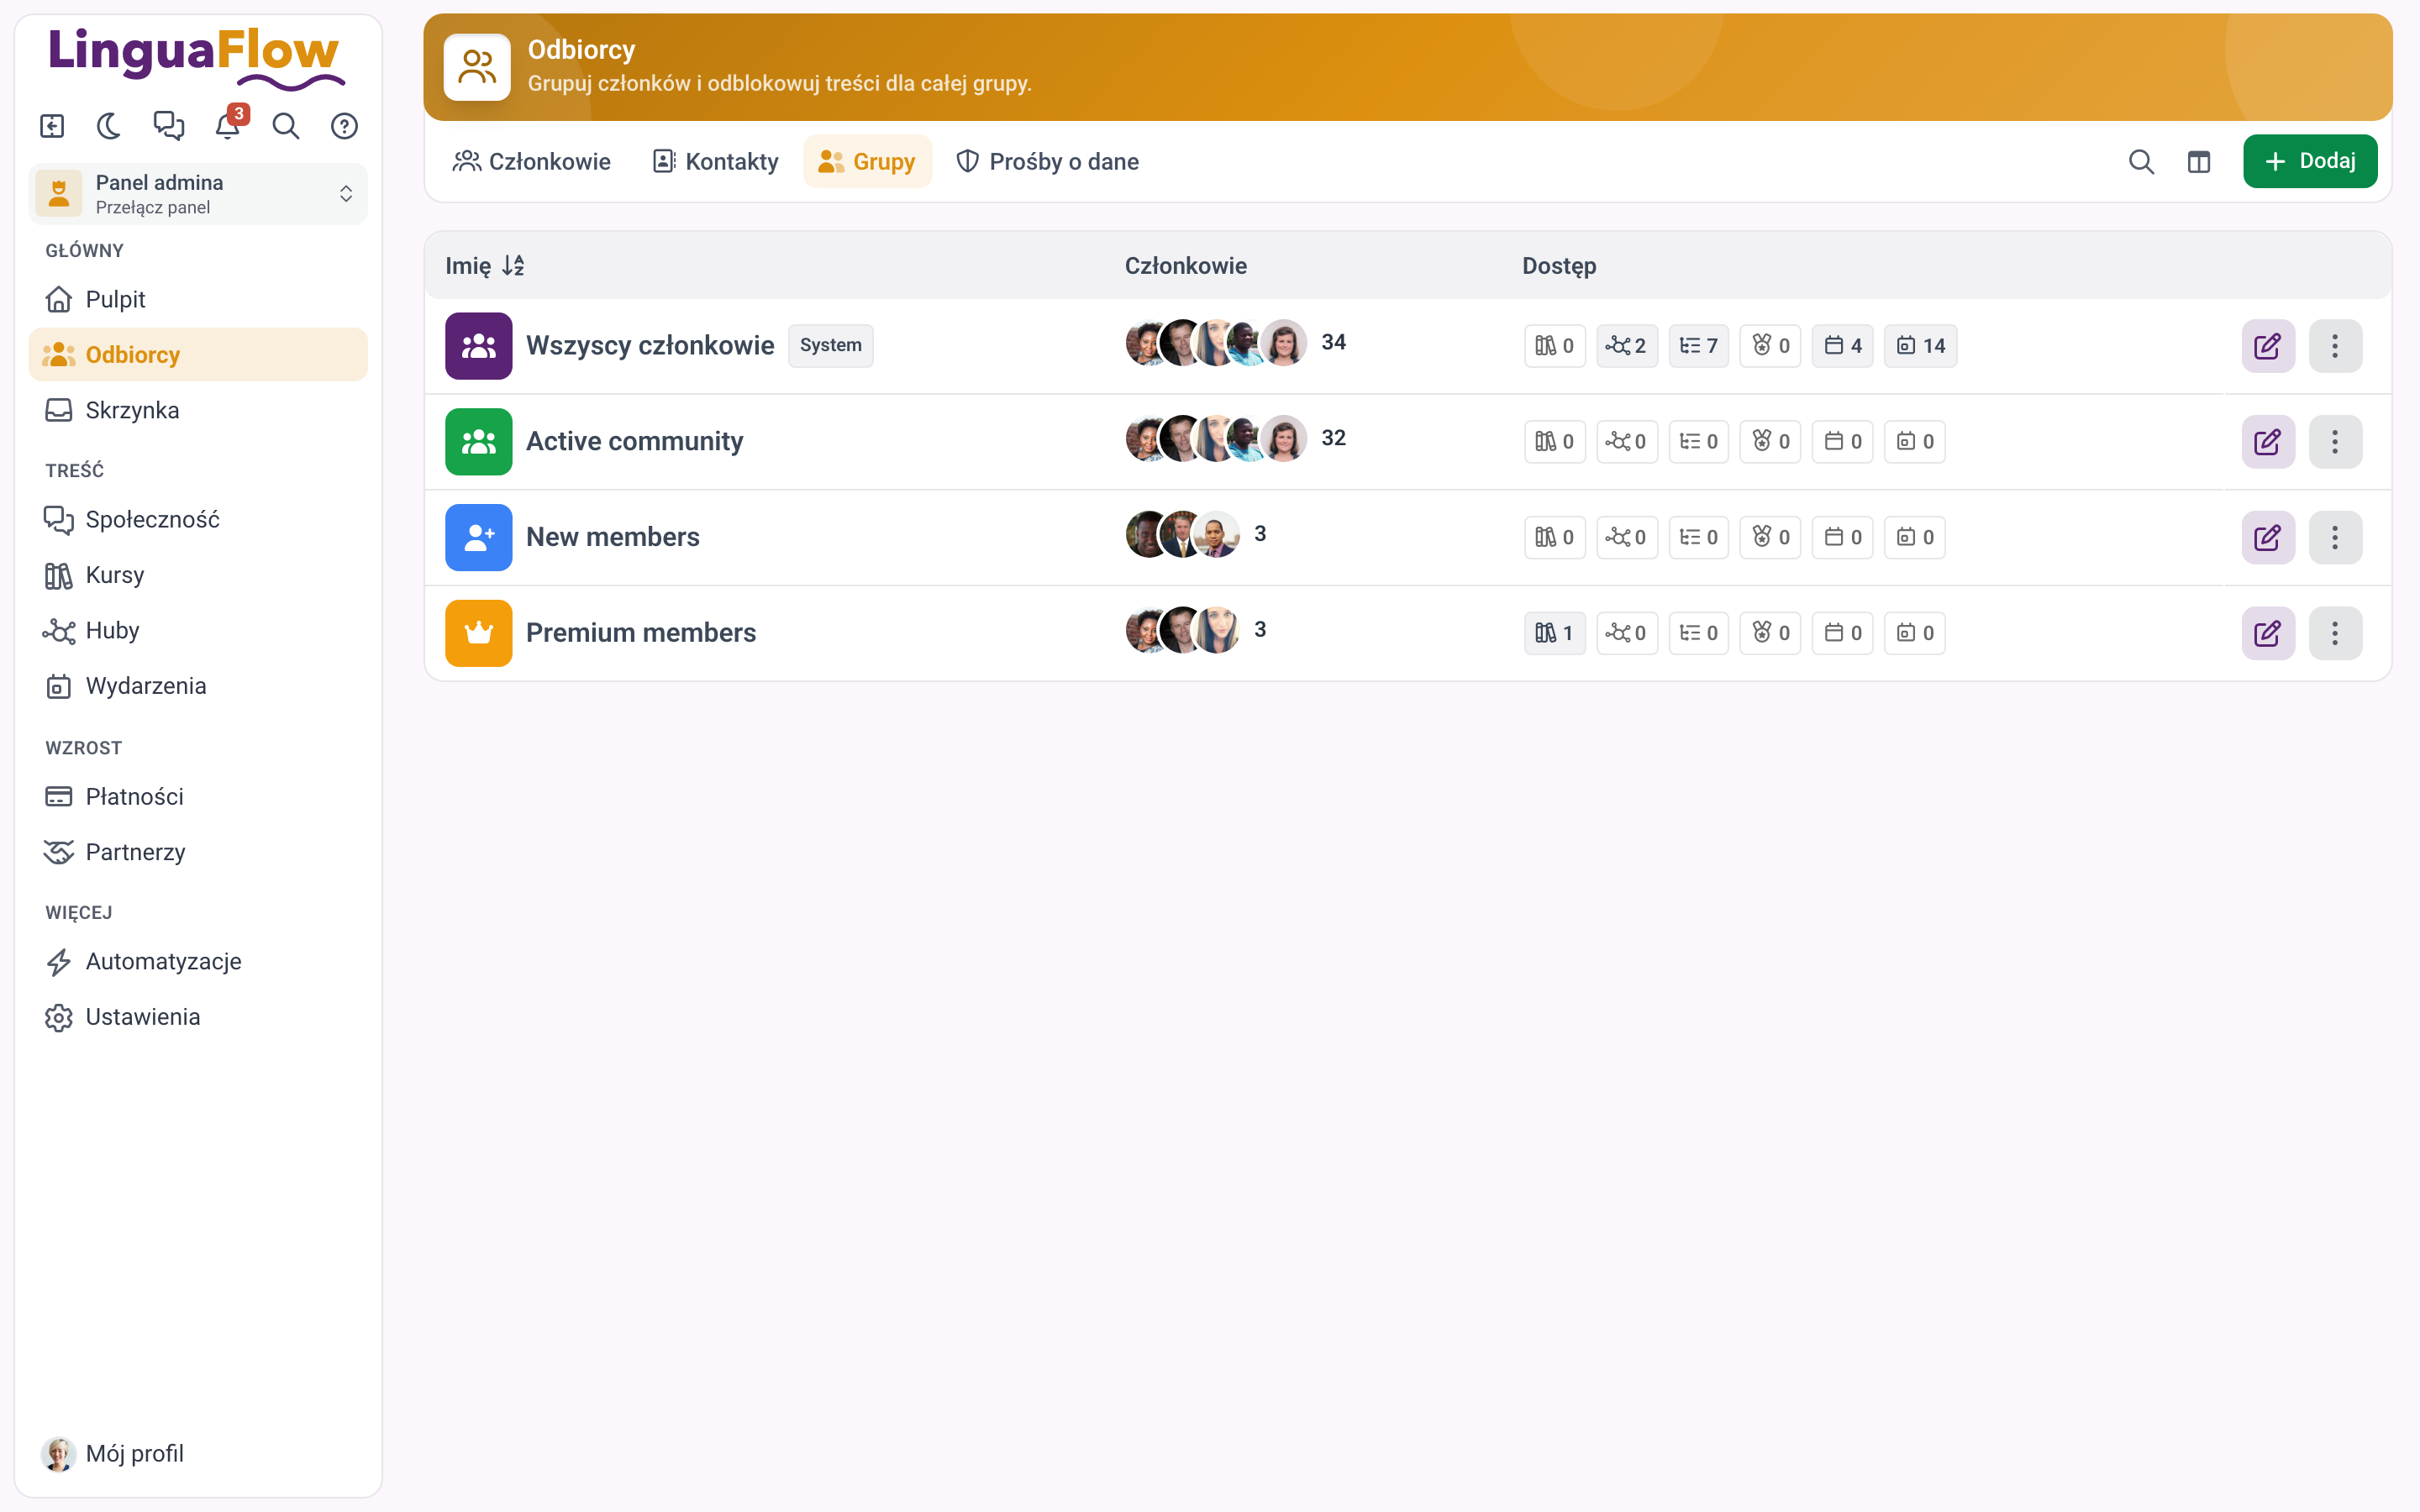2420x1512 pixels.
Task: Open Społeczność in sidebar
Action: pos(198,520)
